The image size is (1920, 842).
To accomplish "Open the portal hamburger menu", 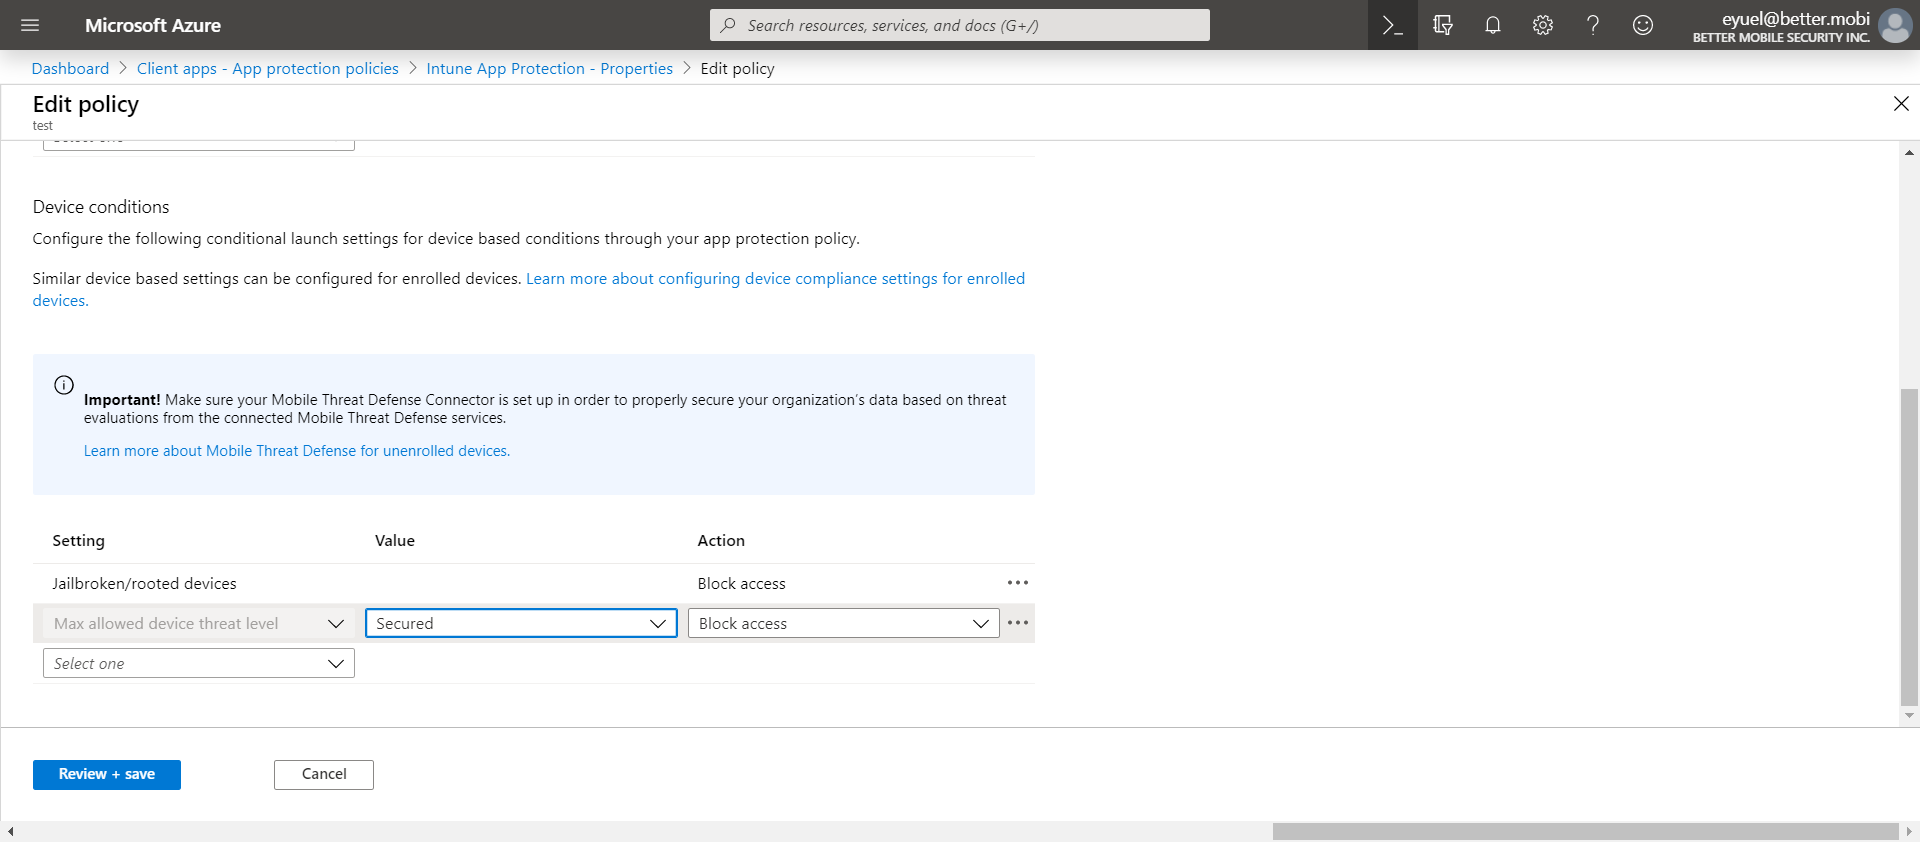I will coord(30,25).
